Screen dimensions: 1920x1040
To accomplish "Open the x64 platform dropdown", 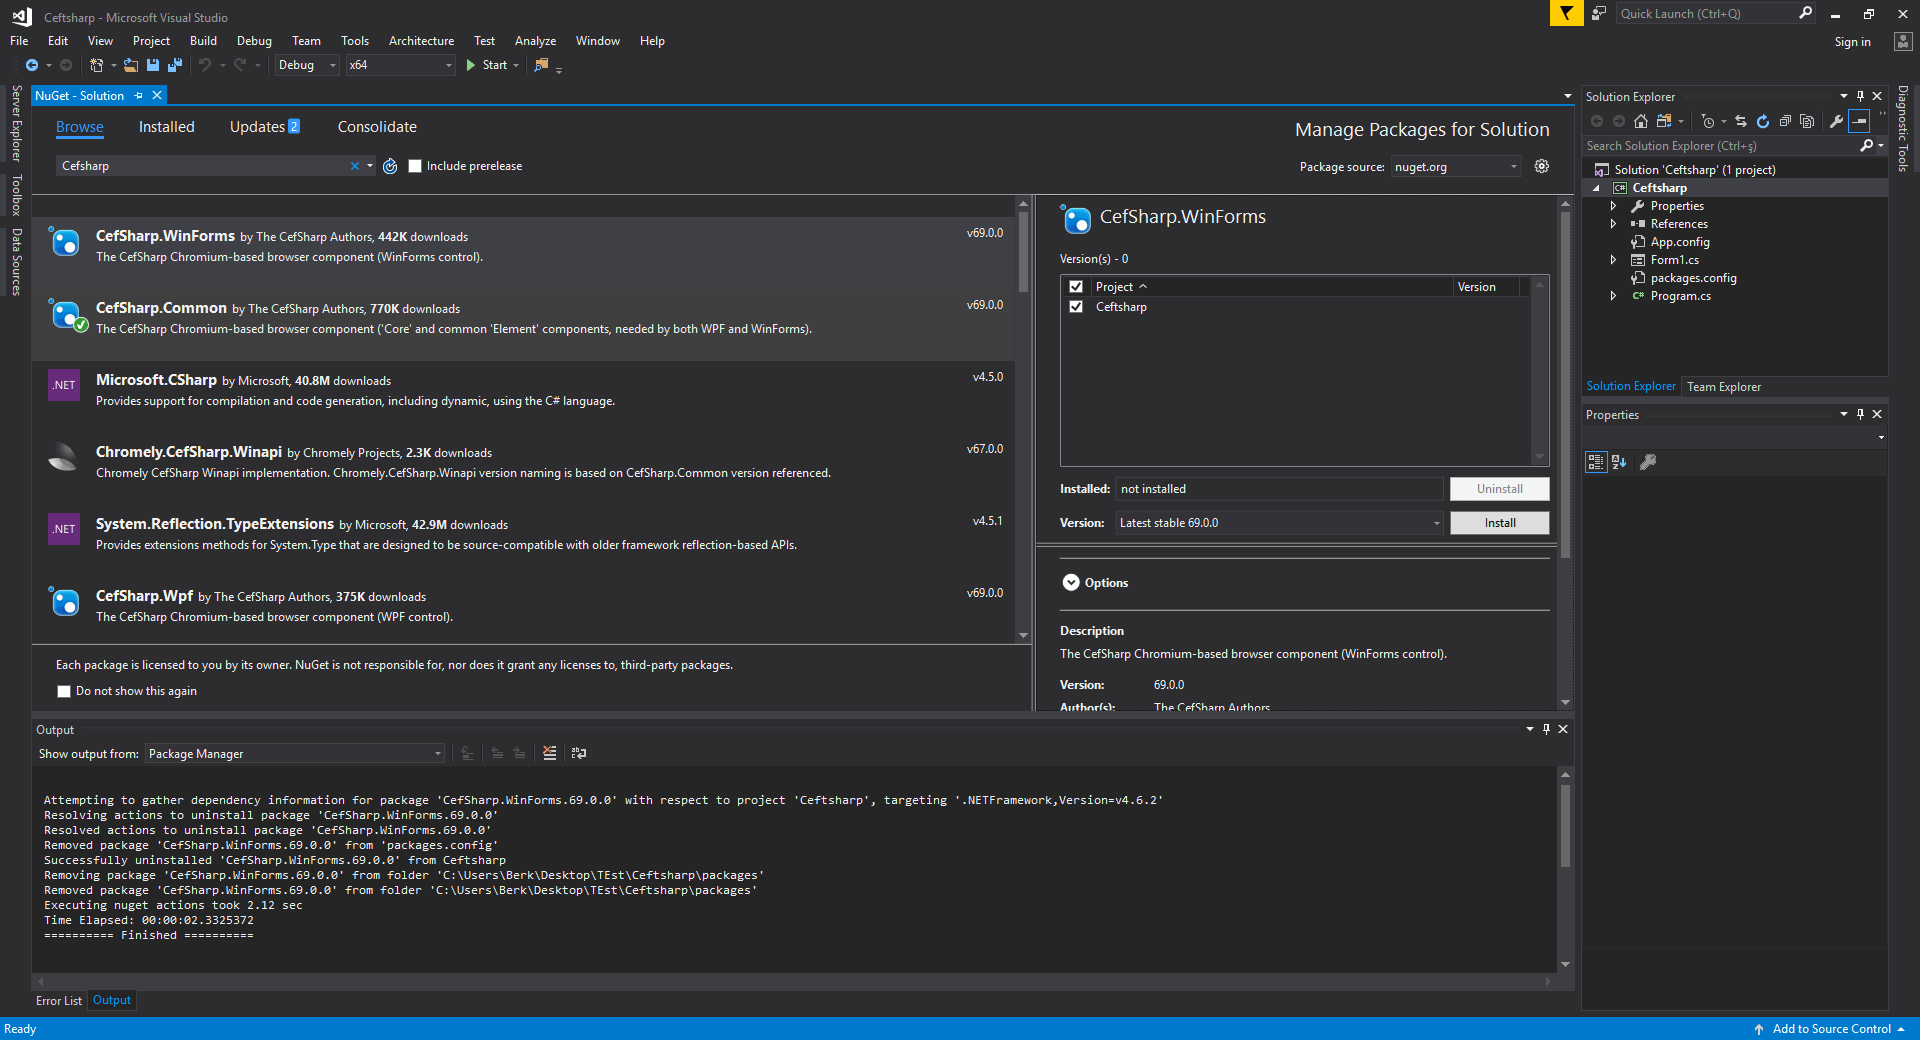I will pos(400,65).
